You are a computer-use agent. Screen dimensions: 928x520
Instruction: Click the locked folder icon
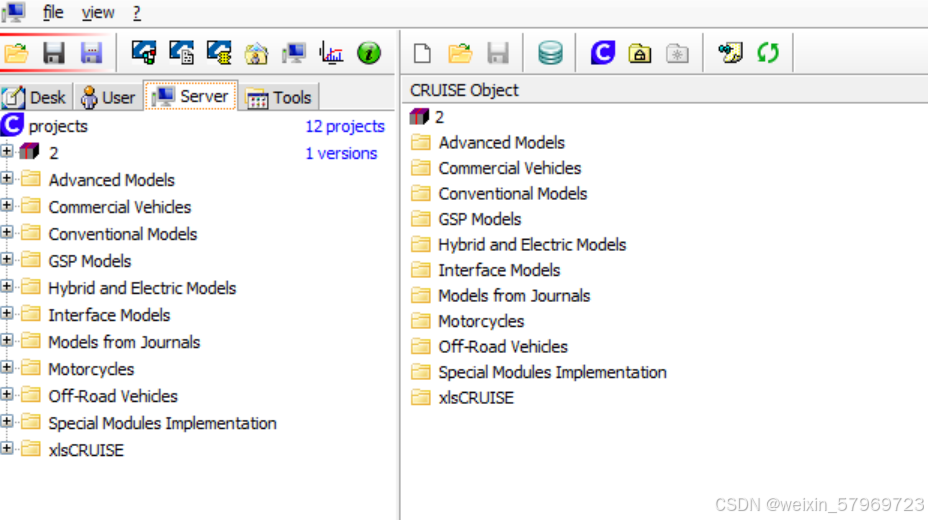tap(640, 54)
